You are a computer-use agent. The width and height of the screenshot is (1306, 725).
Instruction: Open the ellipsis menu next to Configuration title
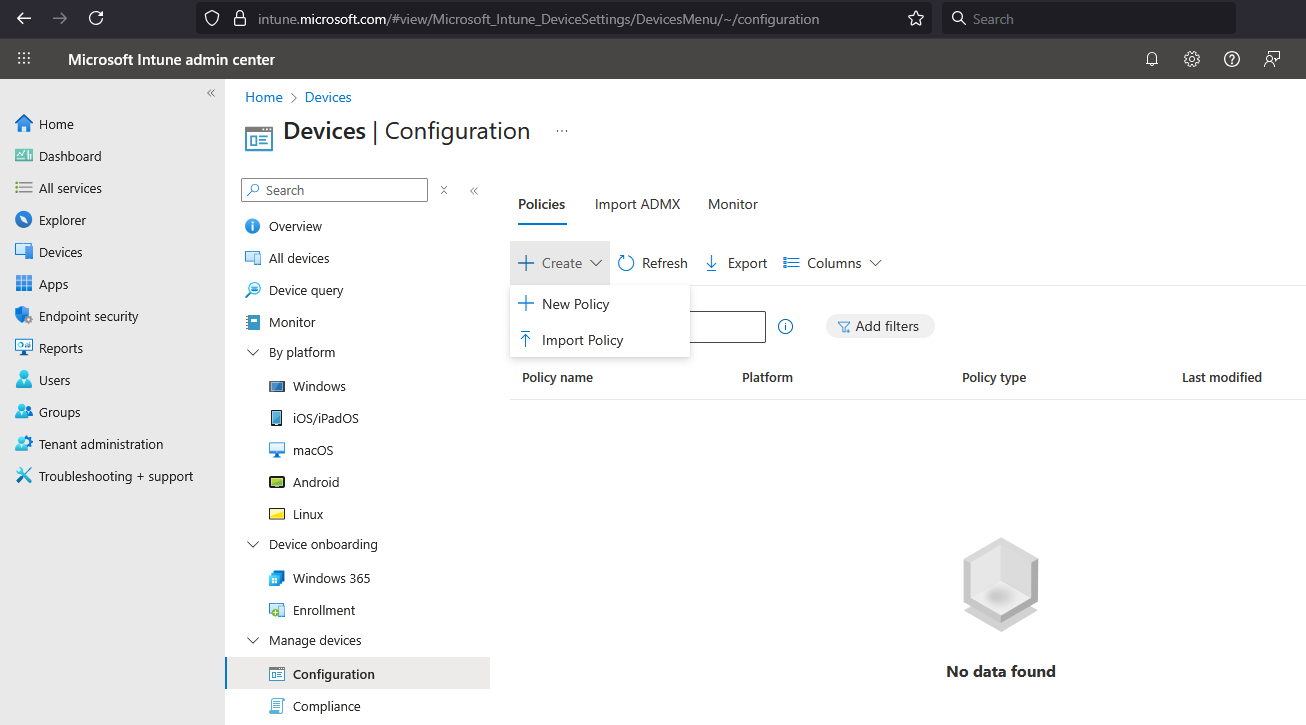tap(562, 131)
